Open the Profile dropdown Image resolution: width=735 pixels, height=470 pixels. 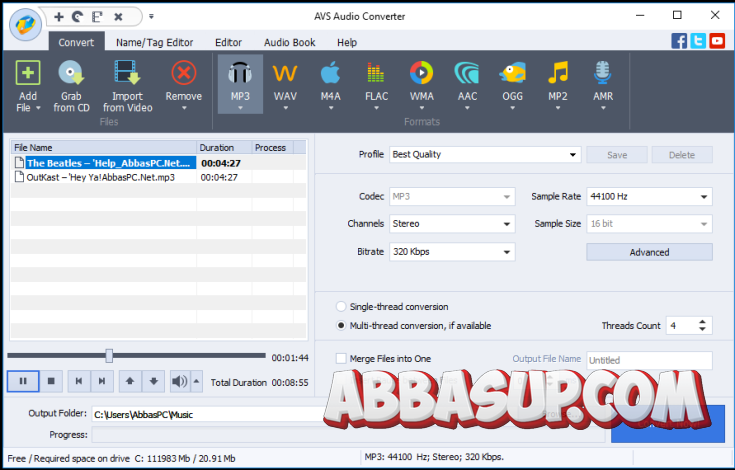(x=485, y=154)
